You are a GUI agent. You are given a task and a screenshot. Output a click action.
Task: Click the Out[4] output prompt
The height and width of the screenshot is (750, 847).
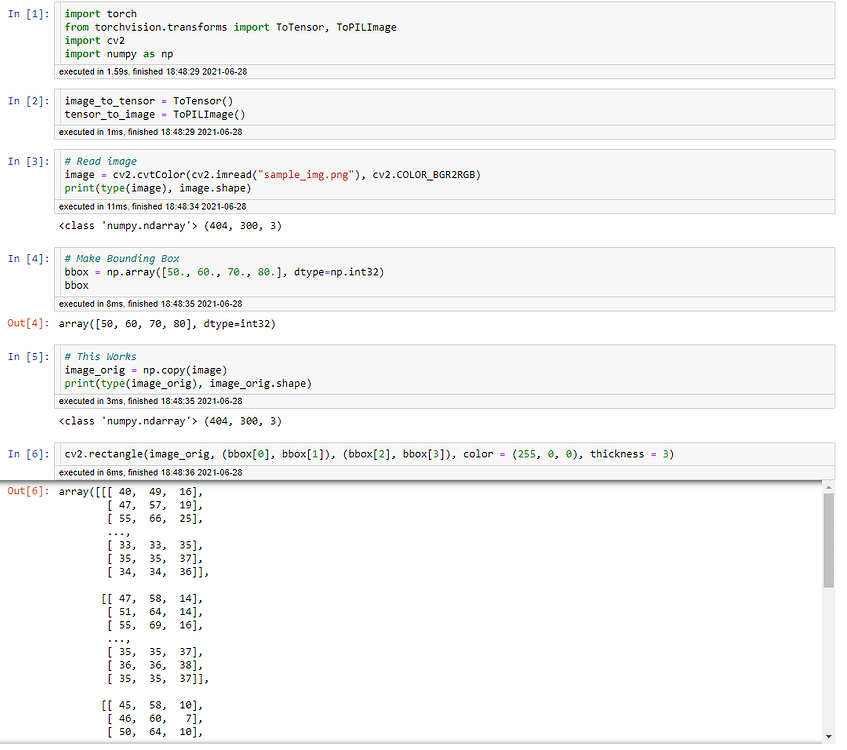28,323
